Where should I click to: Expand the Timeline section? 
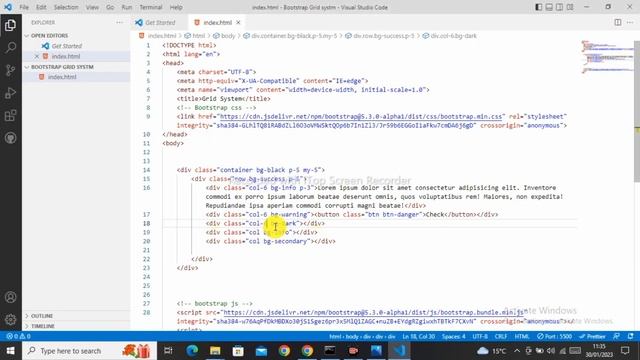(42, 326)
